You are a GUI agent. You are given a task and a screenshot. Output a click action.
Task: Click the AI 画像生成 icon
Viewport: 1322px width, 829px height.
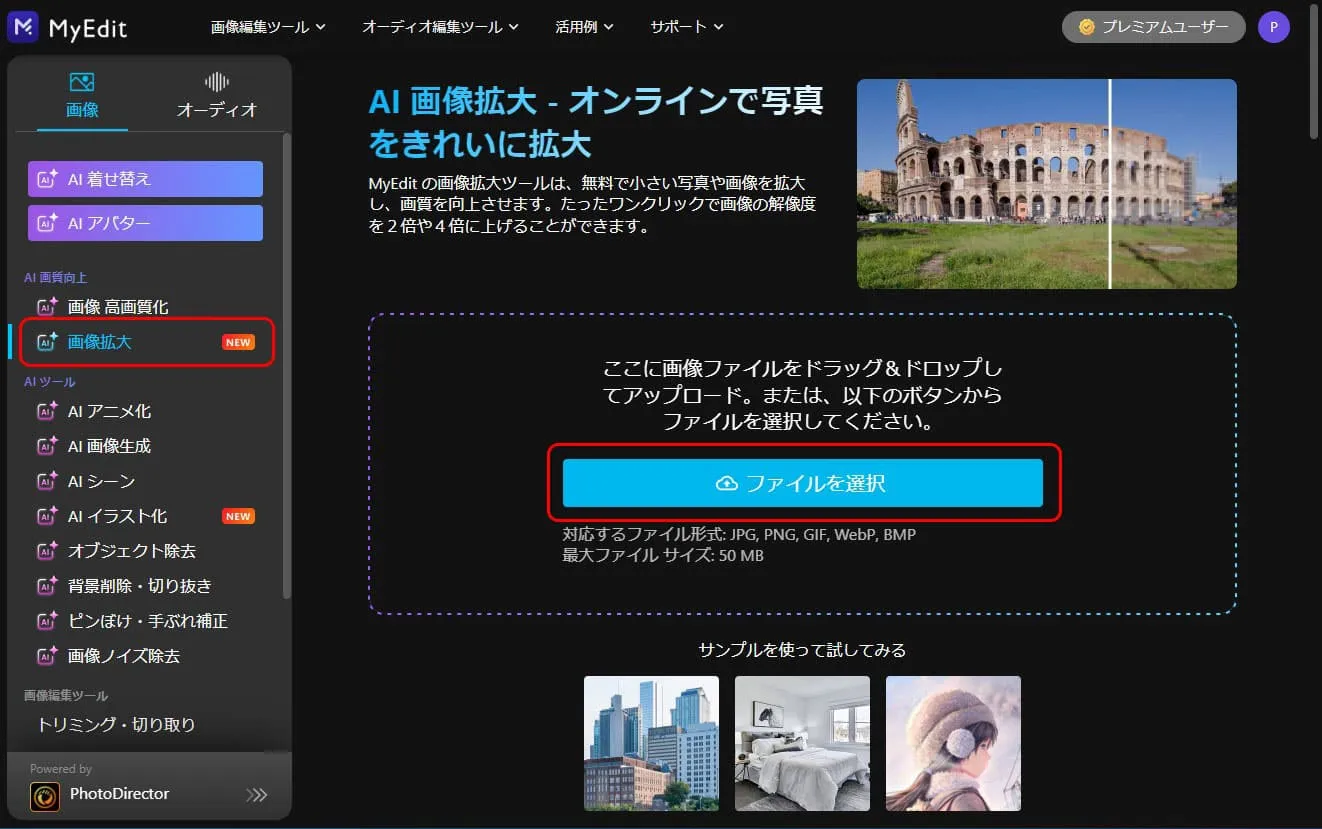47,446
